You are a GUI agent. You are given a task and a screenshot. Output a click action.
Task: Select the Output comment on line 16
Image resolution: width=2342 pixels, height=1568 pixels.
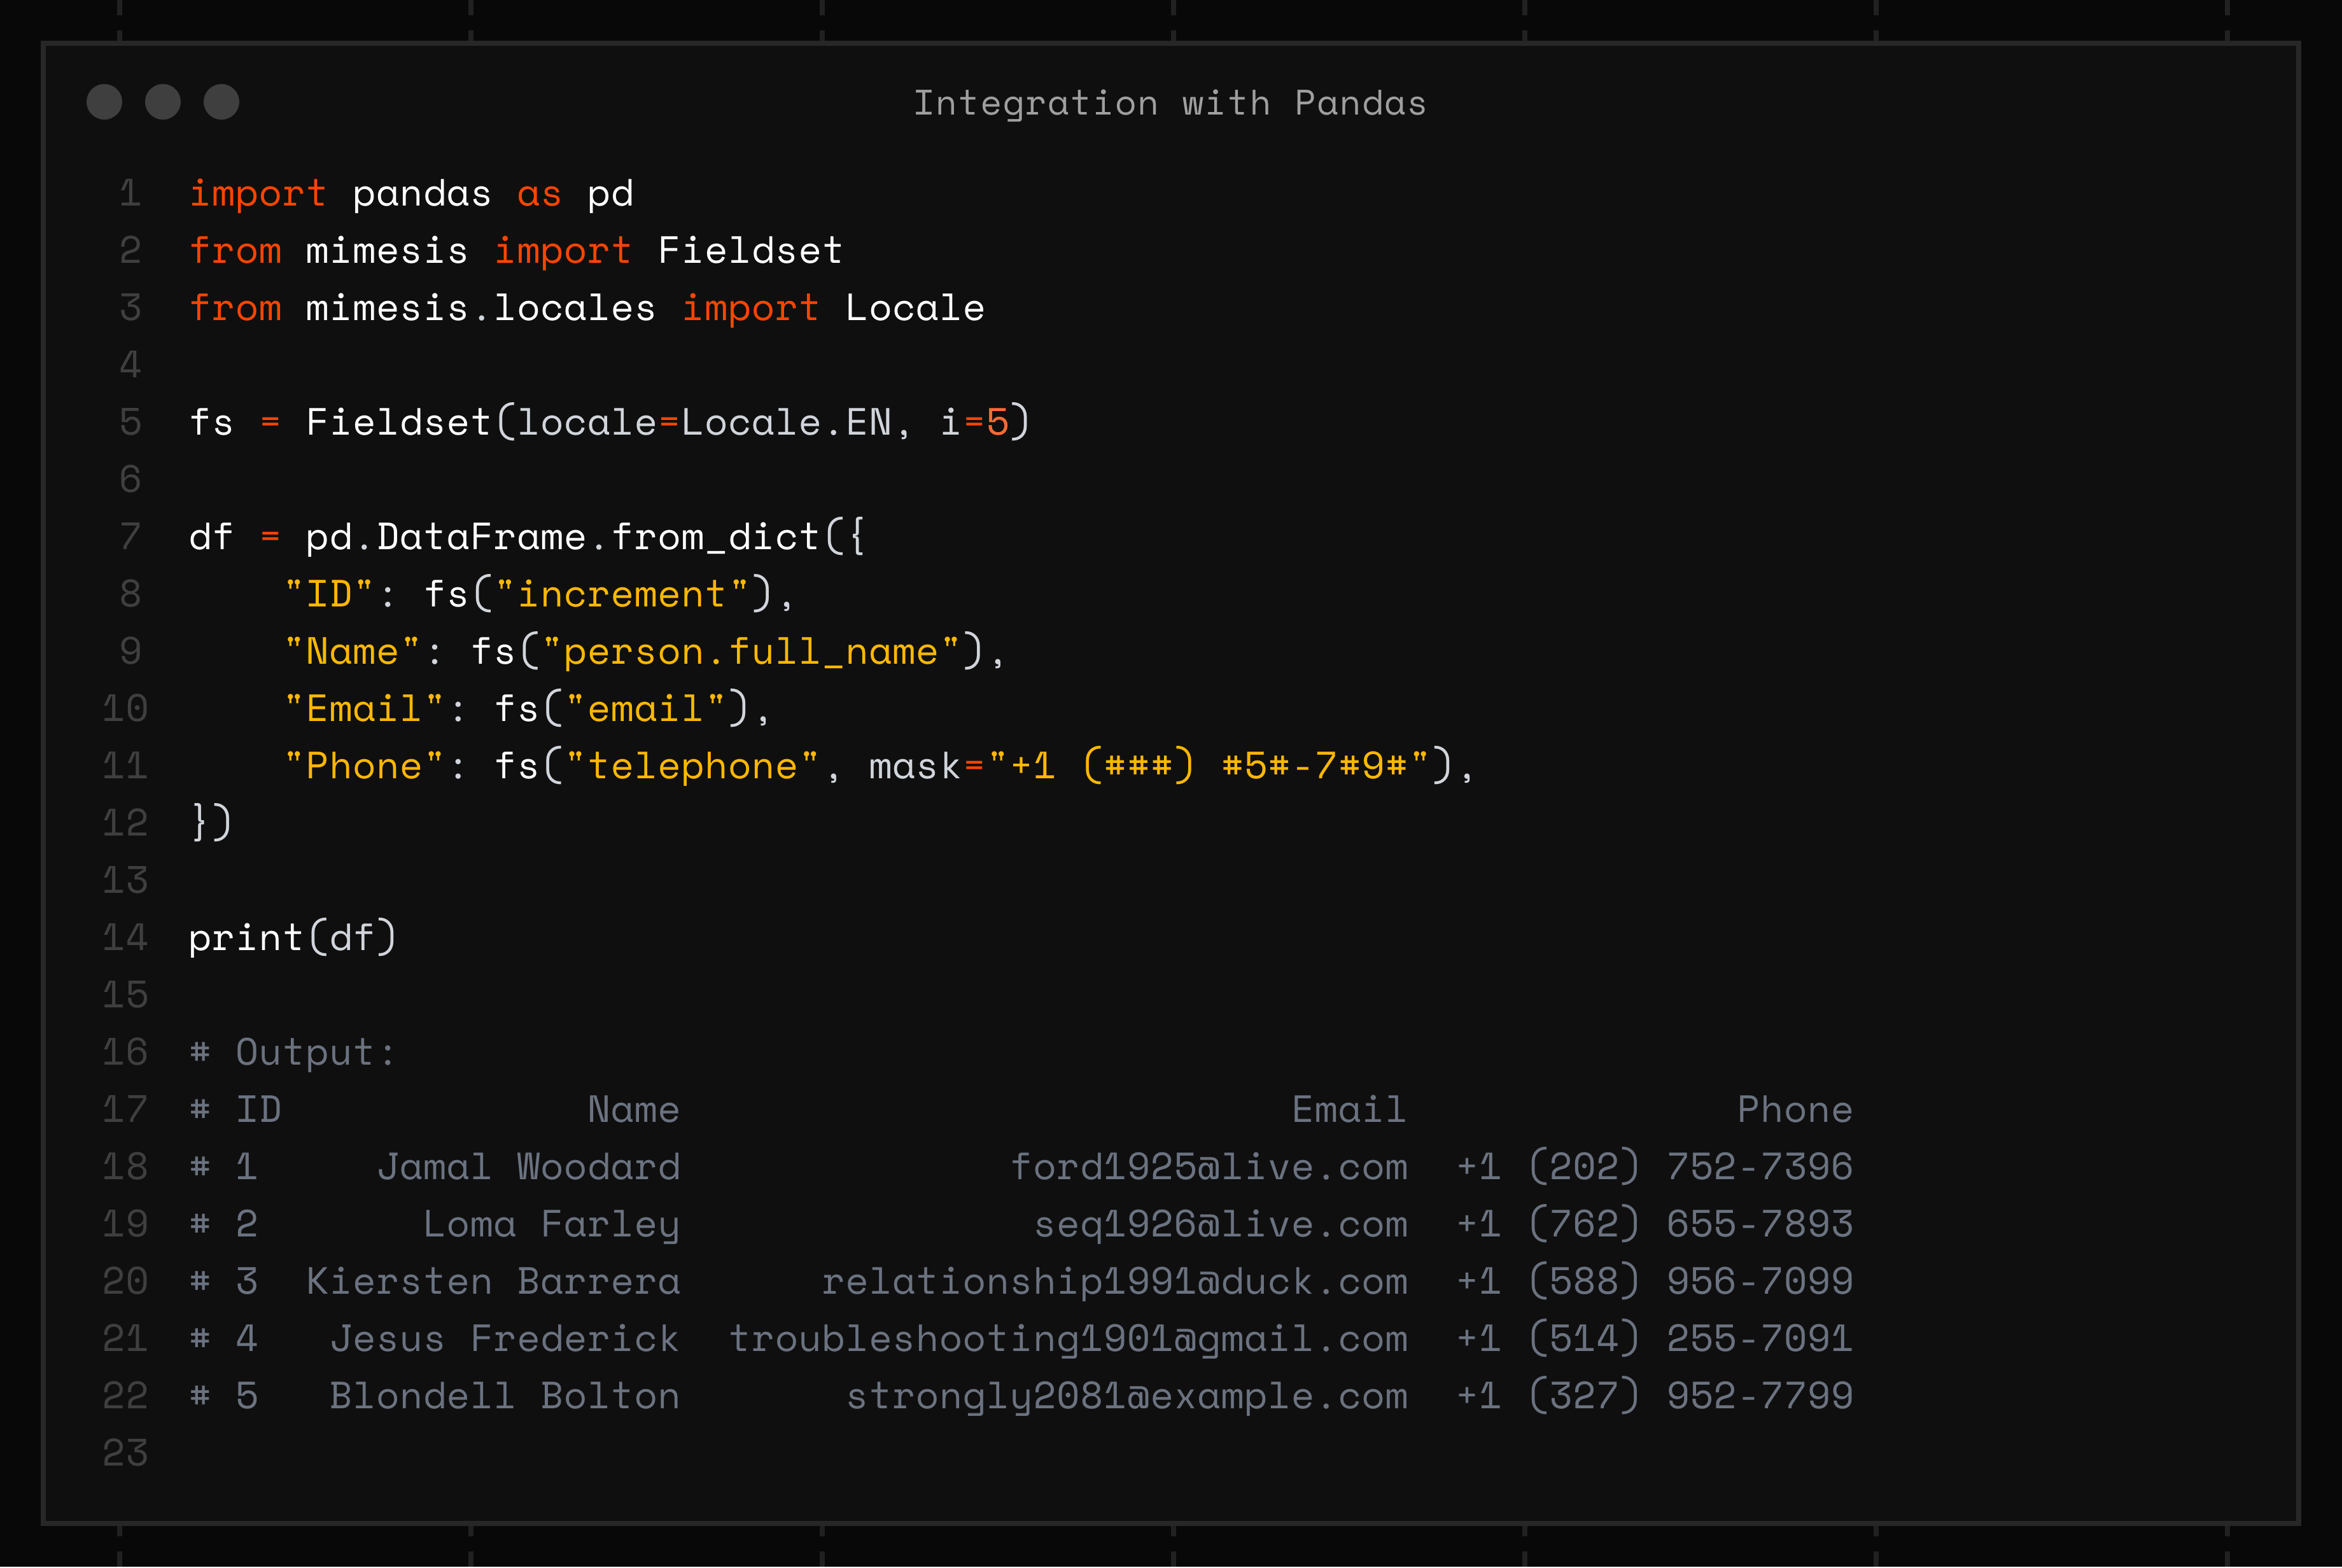point(292,1051)
